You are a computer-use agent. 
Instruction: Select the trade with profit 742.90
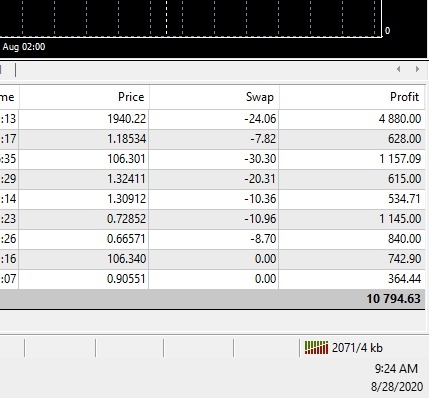pyautogui.click(x=213, y=259)
